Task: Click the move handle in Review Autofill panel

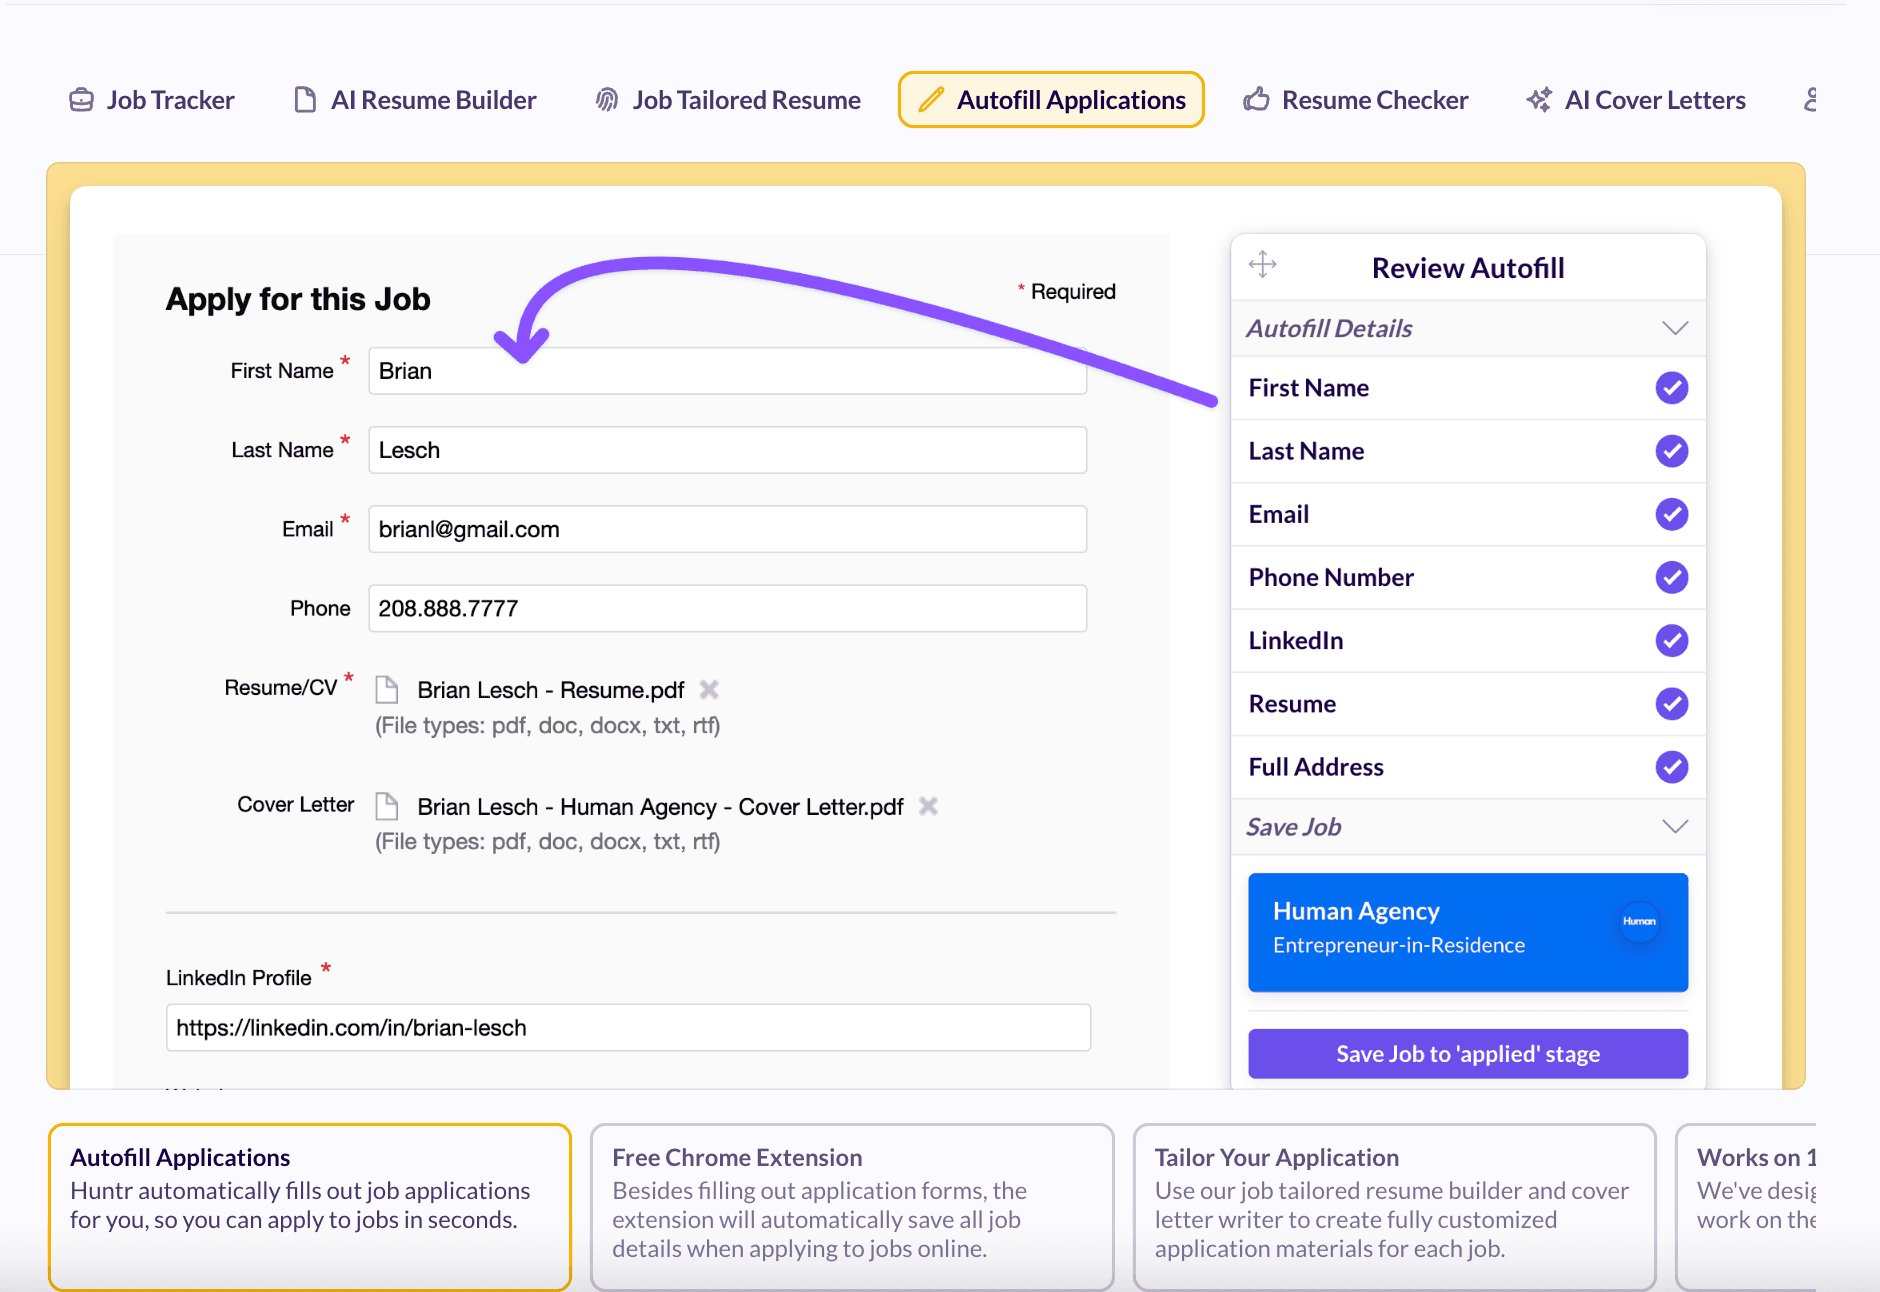Action: [x=1262, y=265]
